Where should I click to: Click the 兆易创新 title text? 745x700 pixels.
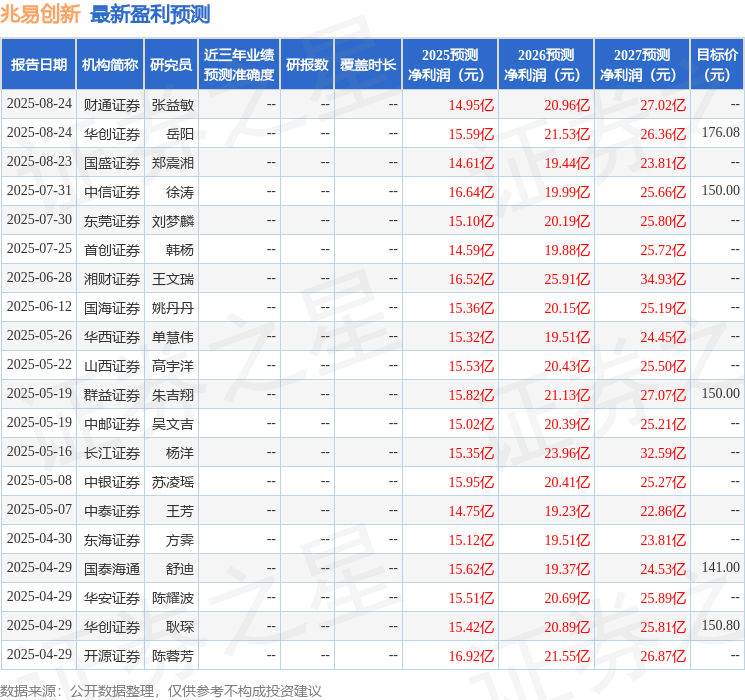pos(40,14)
